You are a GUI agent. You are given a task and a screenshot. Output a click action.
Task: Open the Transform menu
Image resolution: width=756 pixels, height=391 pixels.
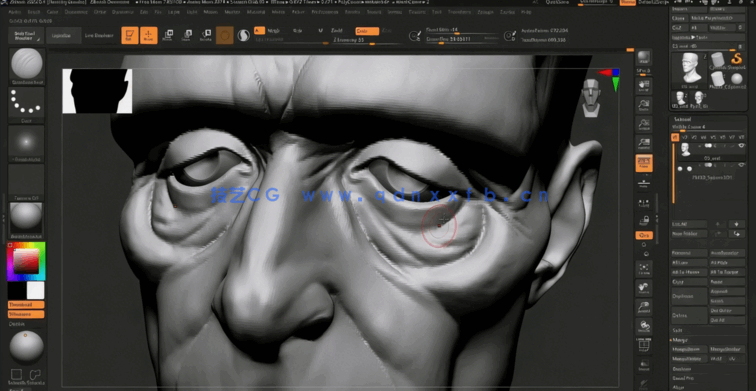coord(458,12)
